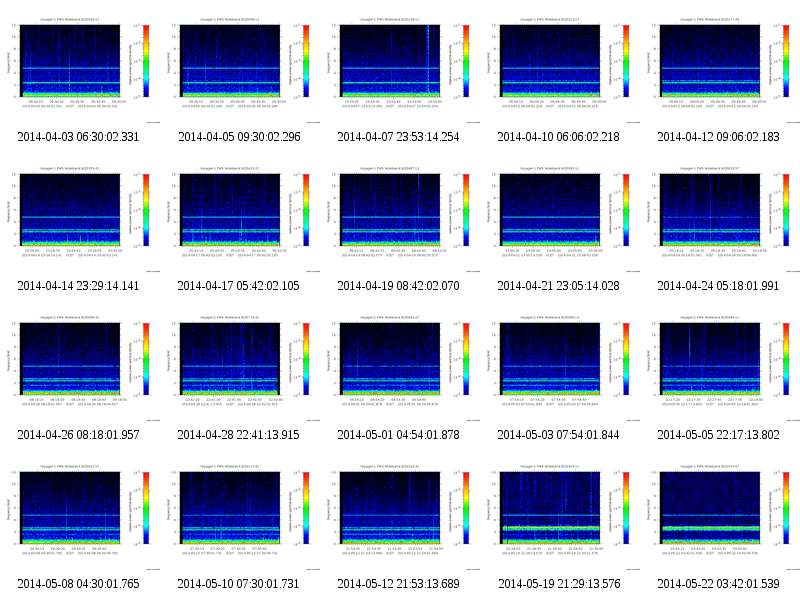Open the 2014-04-12 09:06:02.183 spectrogram thumbnail
Viewport: 800px width, 596px height.
[720, 66]
